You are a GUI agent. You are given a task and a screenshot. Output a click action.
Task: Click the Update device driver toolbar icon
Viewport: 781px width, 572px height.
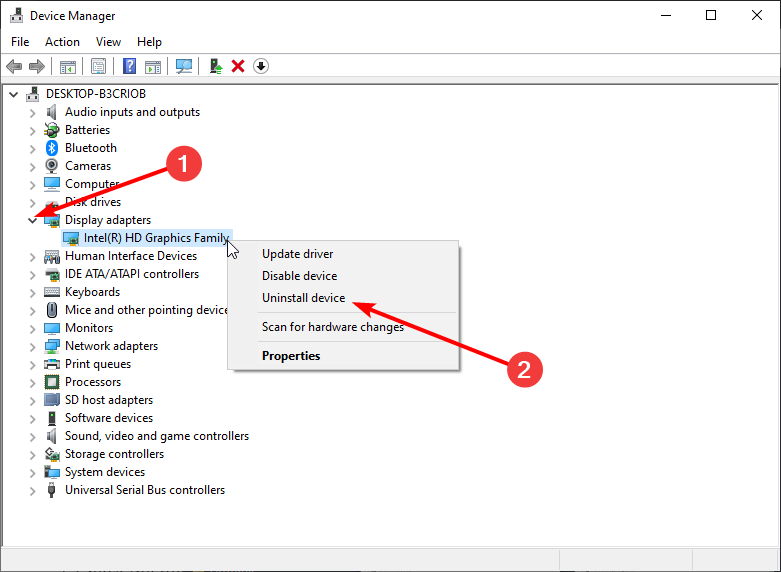(x=216, y=66)
